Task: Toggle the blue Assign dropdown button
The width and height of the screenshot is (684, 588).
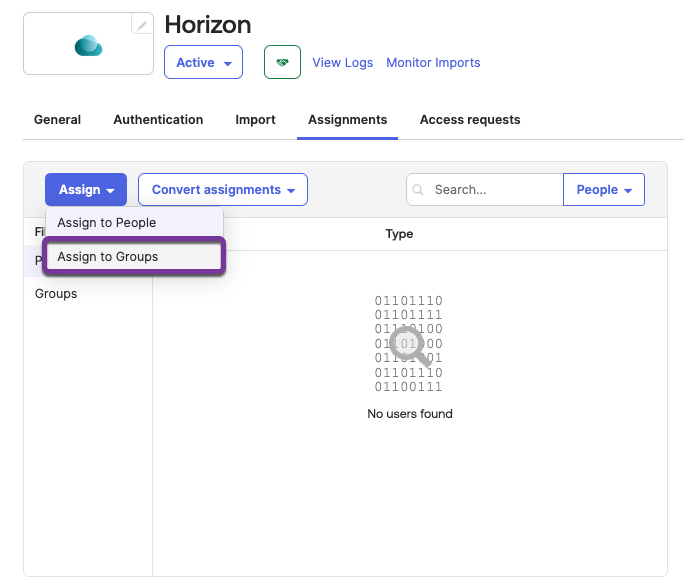Action: [x=86, y=190]
